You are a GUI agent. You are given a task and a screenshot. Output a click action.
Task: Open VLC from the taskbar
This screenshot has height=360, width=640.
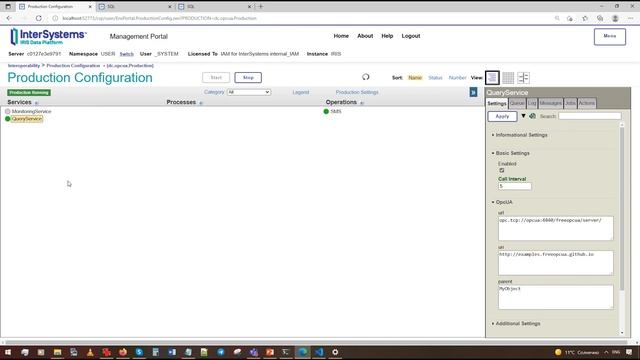[90, 352]
